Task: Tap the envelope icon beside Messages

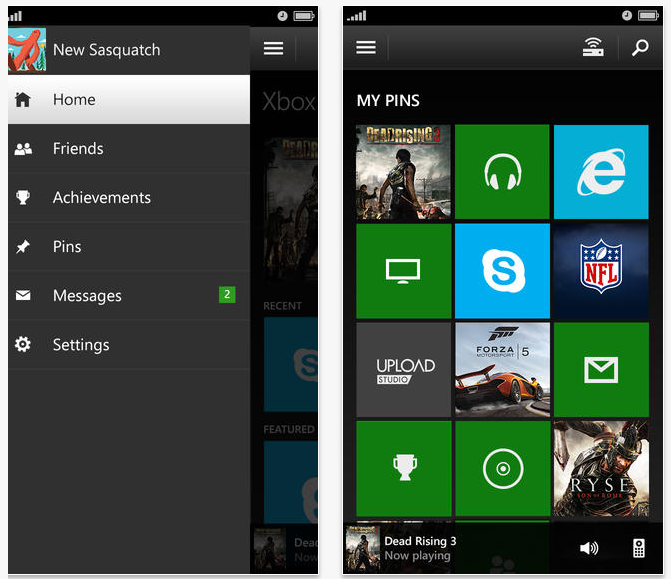Action: click(x=23, y=295)
